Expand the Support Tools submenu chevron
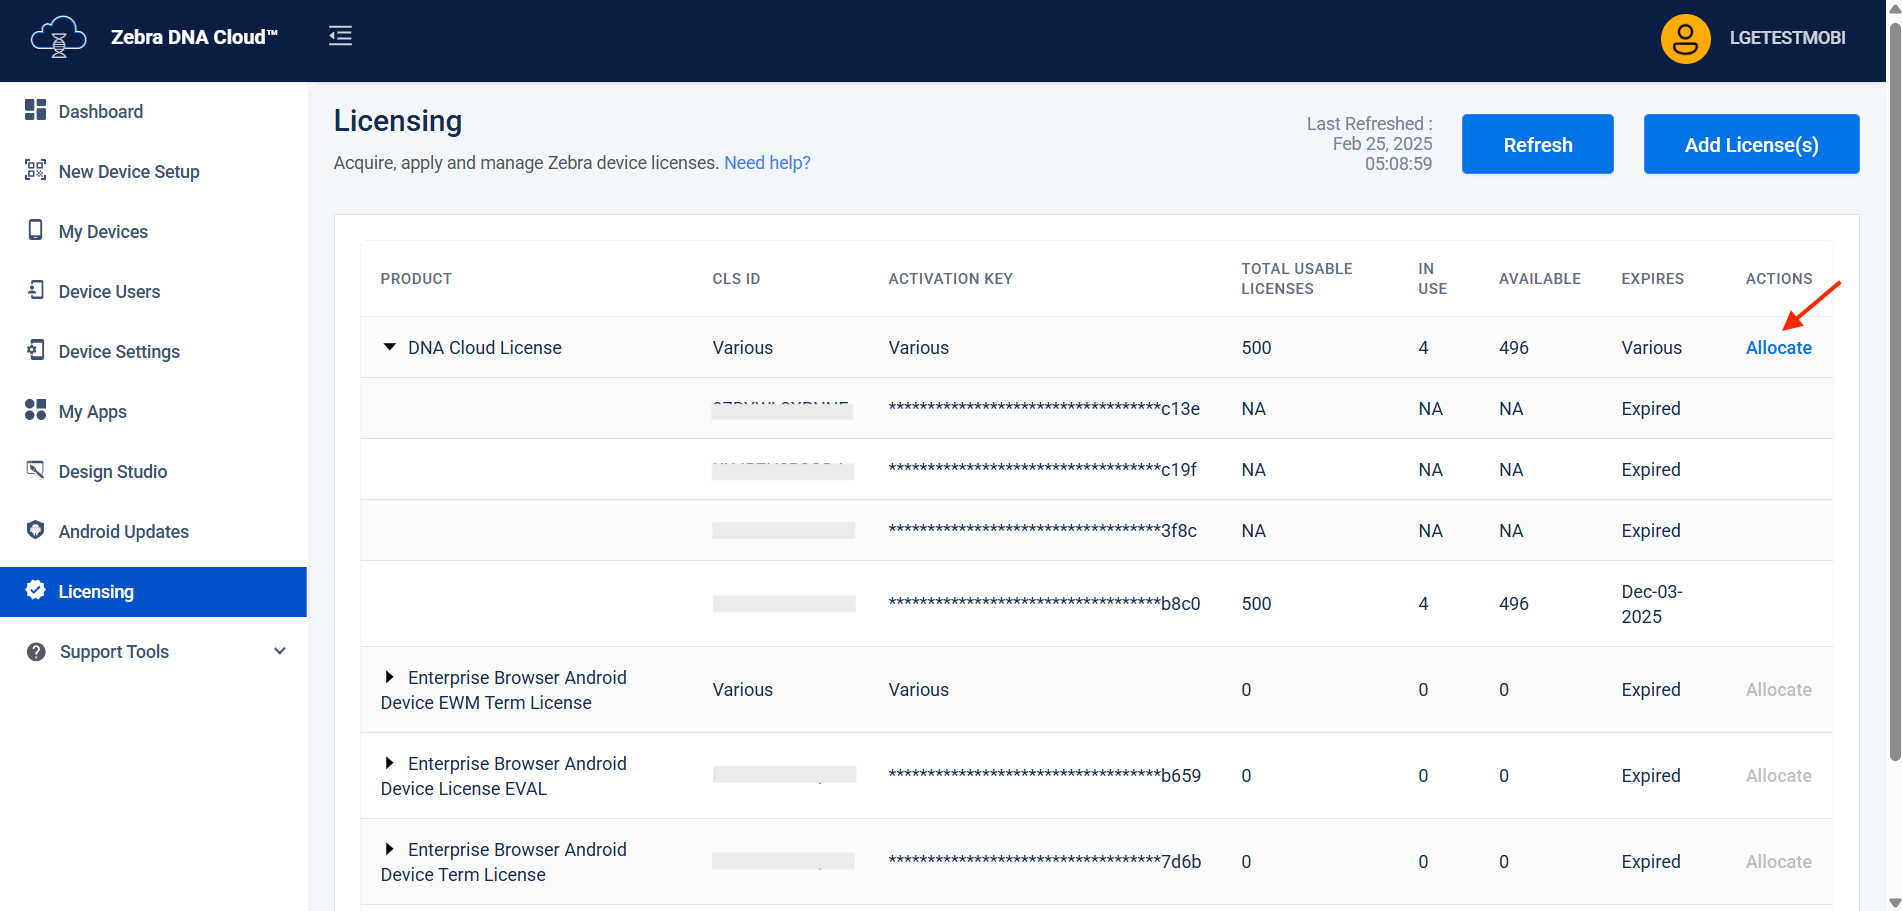 [x=280, y=651]
